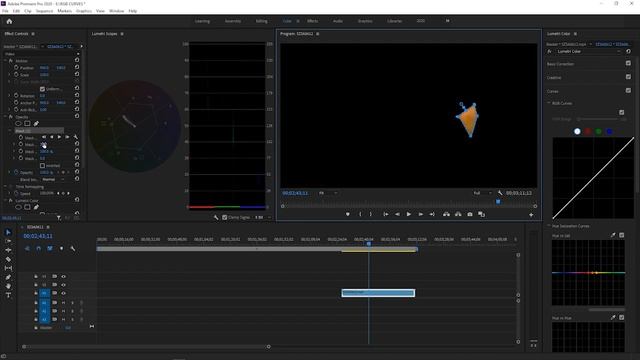
Task: Toggle the Uniform Scale checkbox
Action: click(x=42, y=89)
